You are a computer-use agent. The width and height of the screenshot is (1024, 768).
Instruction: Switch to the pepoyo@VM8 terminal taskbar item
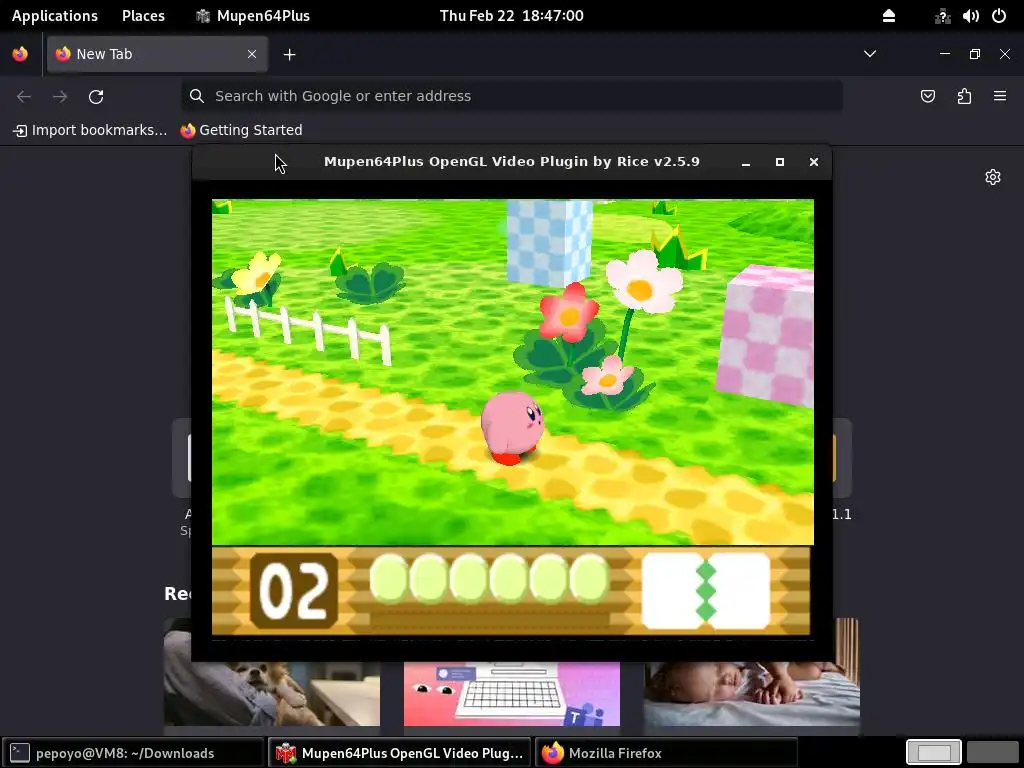pyautogui.click(x=133, y=753)
